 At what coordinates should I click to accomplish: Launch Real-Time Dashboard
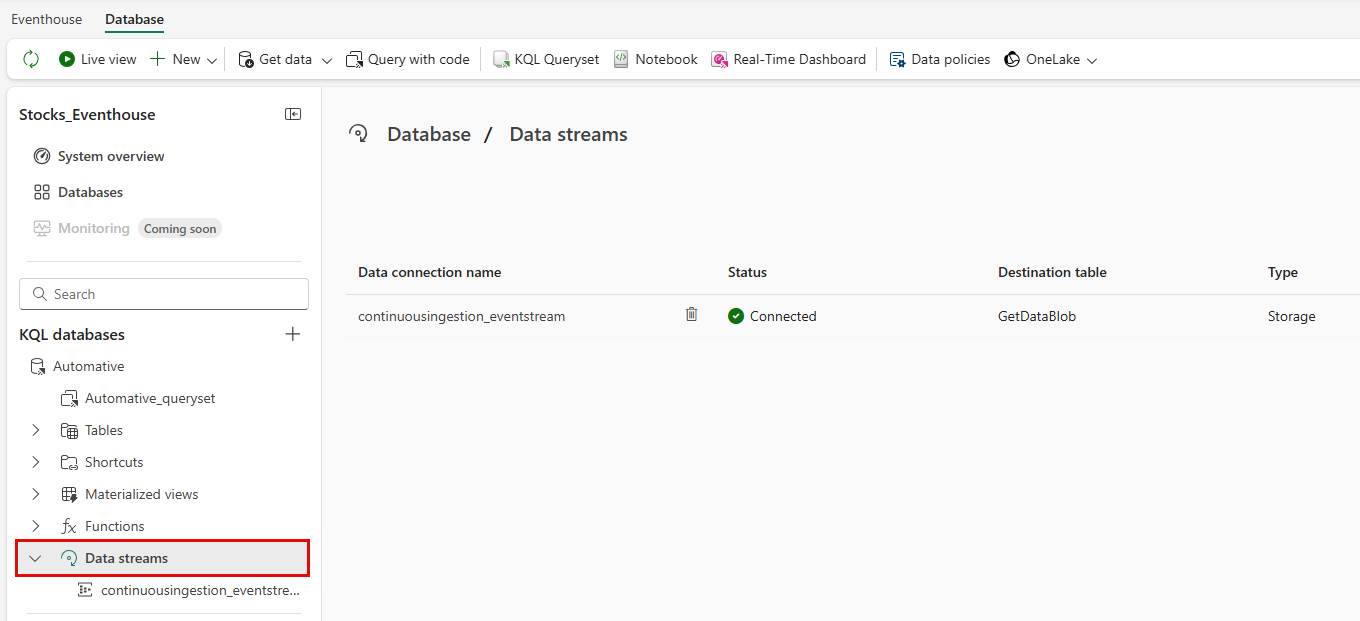click(788, 59)
